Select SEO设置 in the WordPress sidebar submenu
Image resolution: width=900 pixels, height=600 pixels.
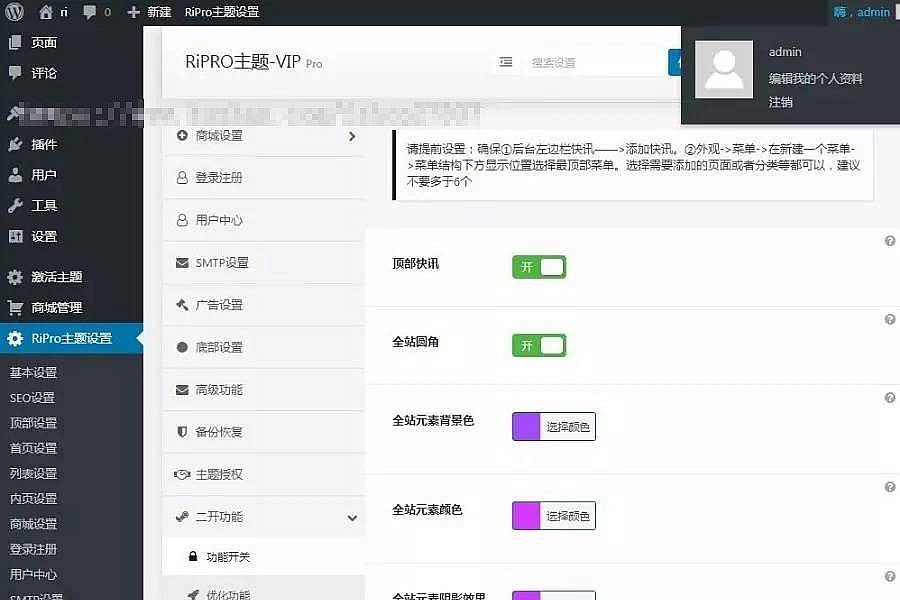pyautogui.click(x=32, y=397)
